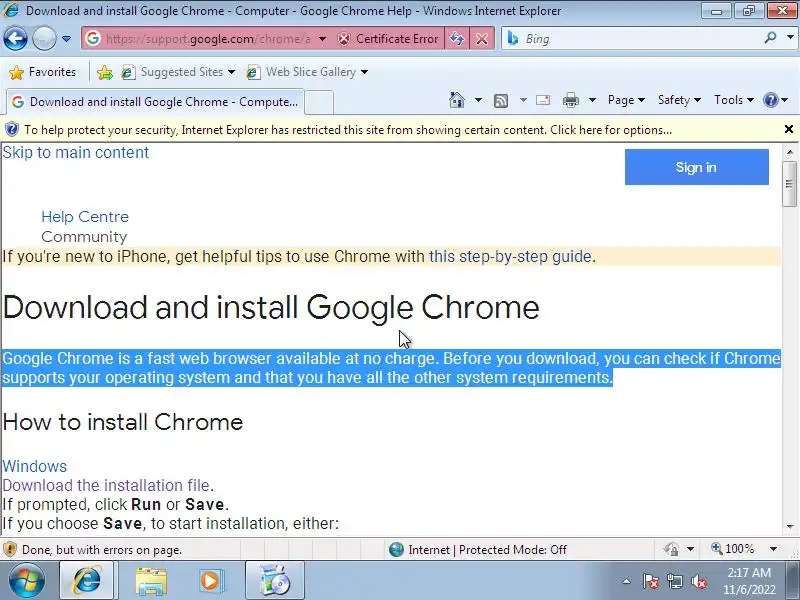Click the Print icon

(570, 101)
